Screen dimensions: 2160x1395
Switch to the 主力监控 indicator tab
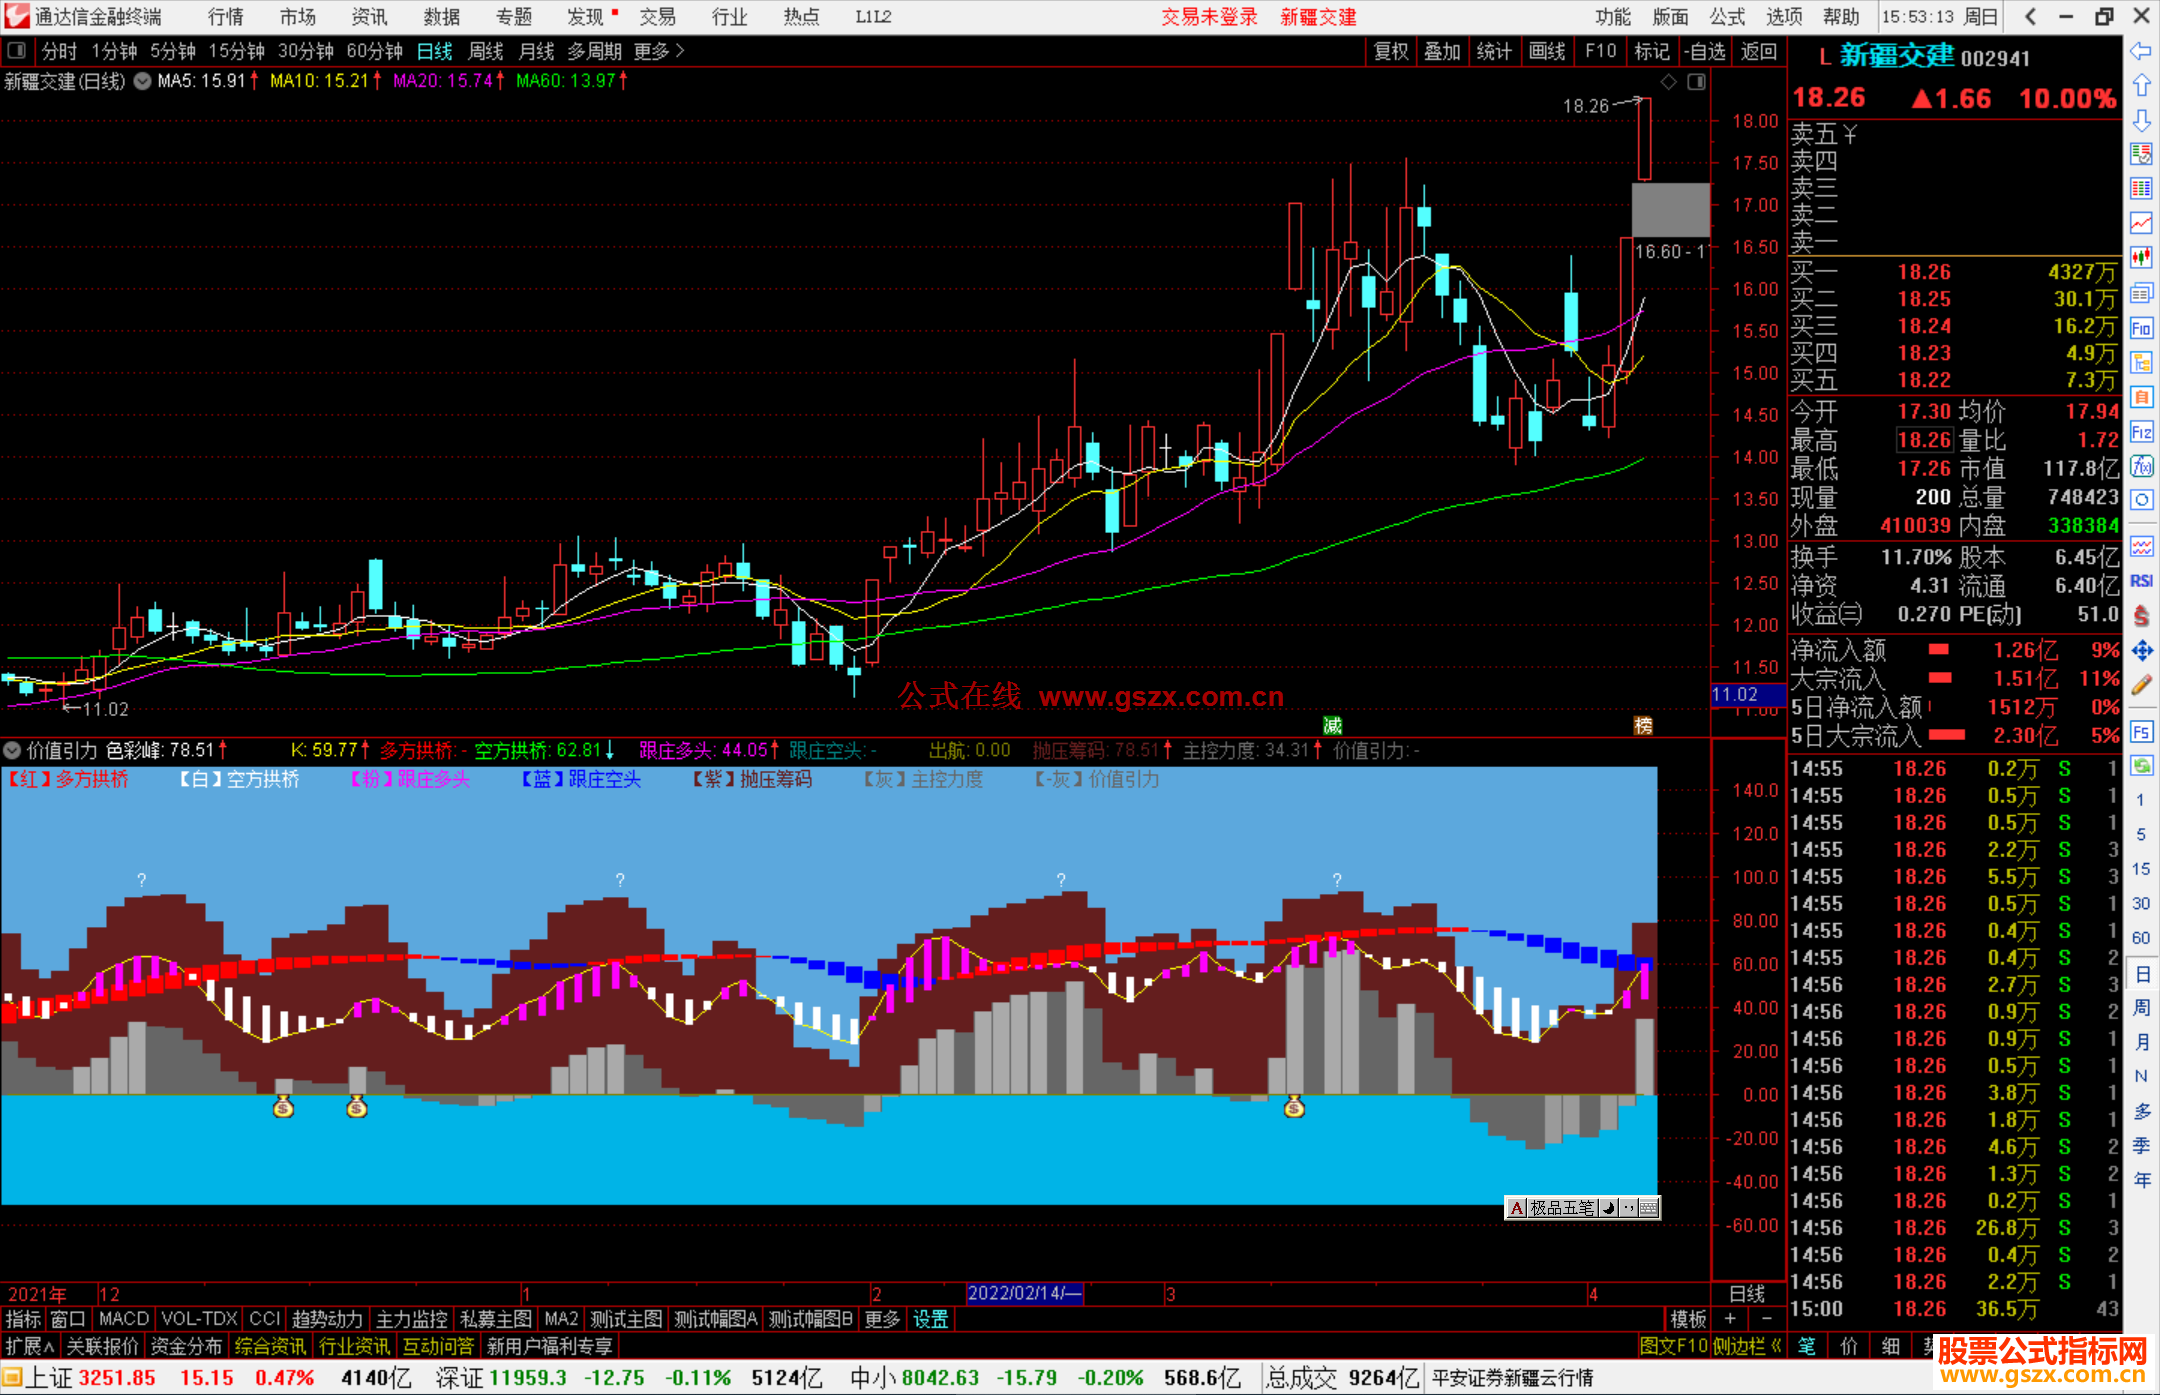pyautogui.click(x=411, y=1319)
